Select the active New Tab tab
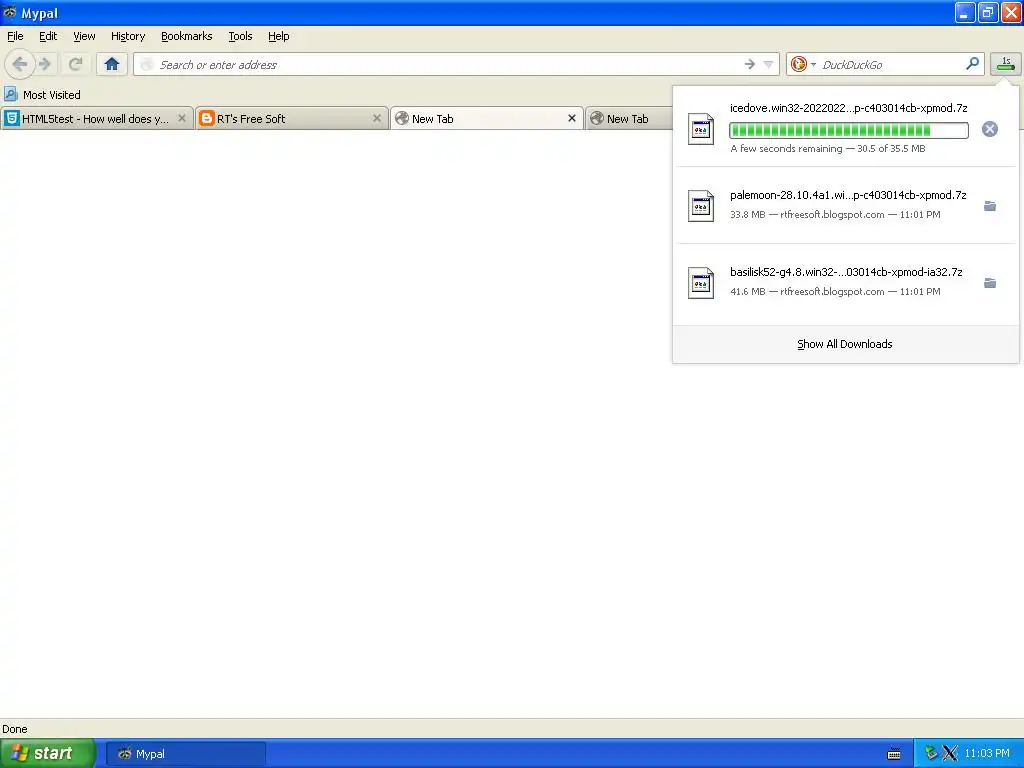The height and width of the screenshot is (768, 1024). pyautogui.click(x=486, y=118)
